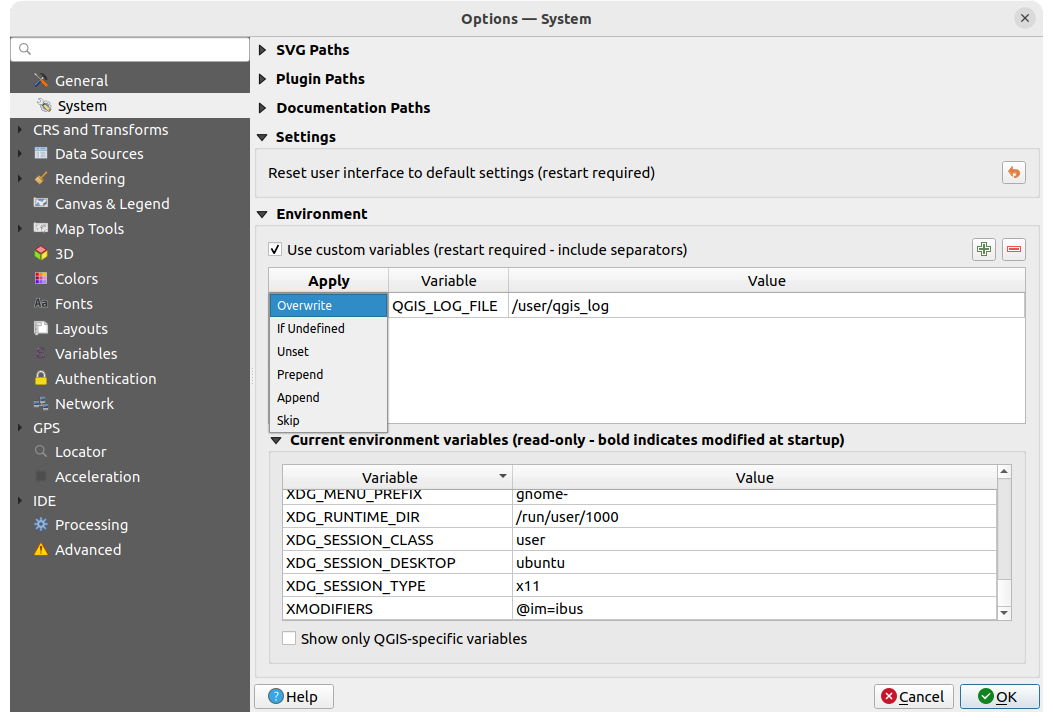Open Authentication via the padlock icon
1053x722 pixels.
[x=41, y=379]
